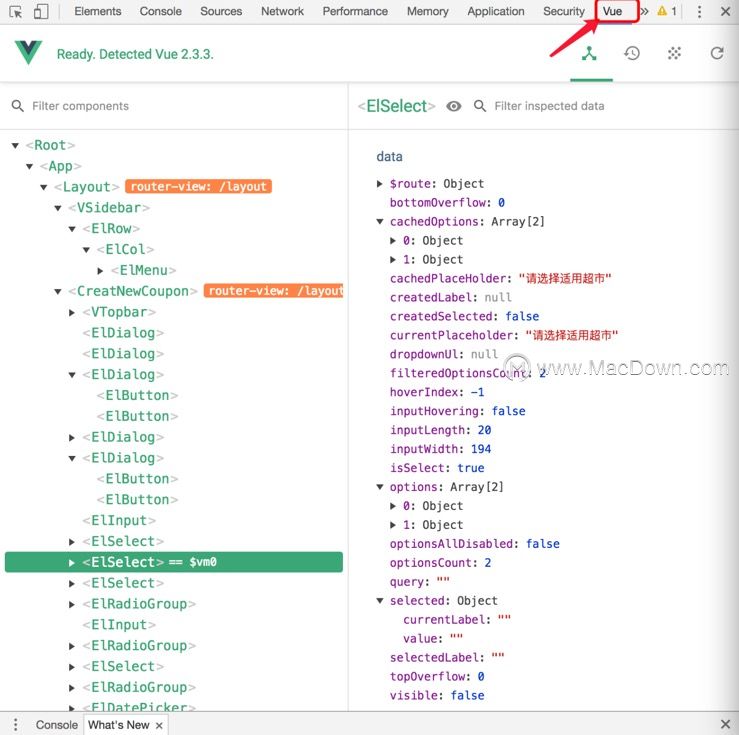Viewport: 739px width, 735px height.
Task: Click the topOverflow: 0 row
Action: 437,677
